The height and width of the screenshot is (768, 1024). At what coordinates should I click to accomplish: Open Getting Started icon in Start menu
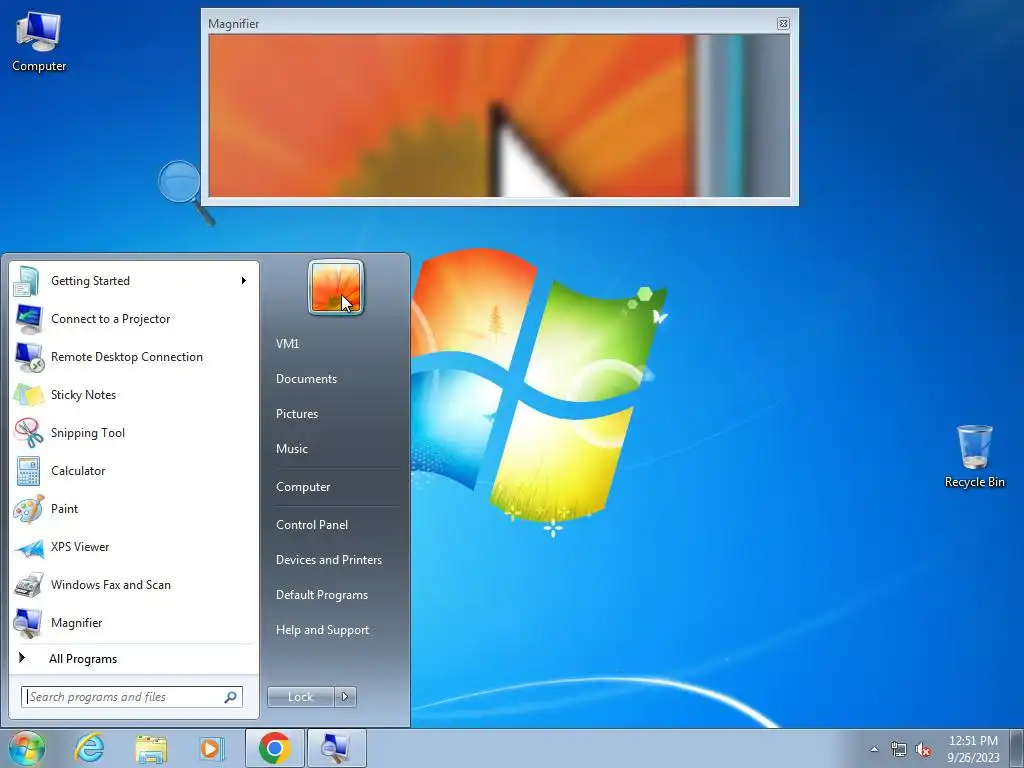[28, 281]
